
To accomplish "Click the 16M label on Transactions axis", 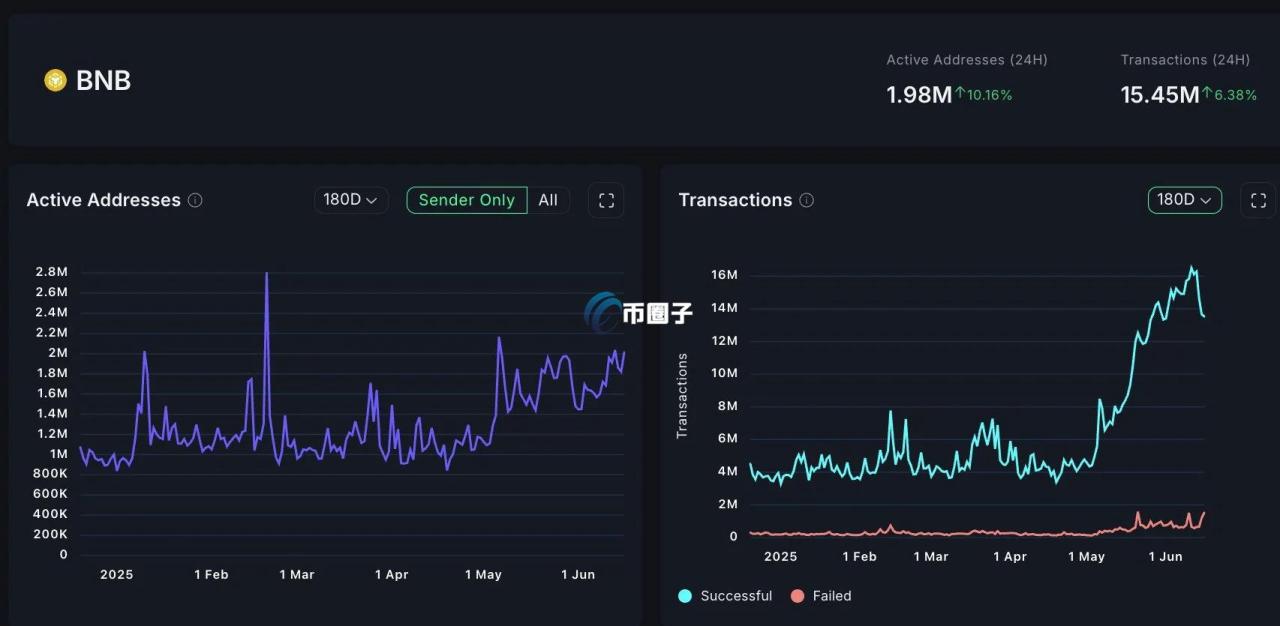I will 724,275.
